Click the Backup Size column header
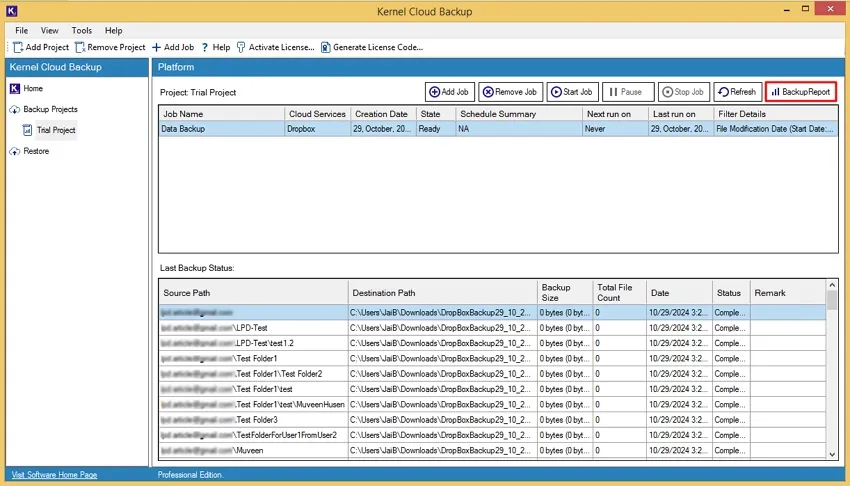Image resolution: width=850 pixels, height=486 pixels. (565, 293)
